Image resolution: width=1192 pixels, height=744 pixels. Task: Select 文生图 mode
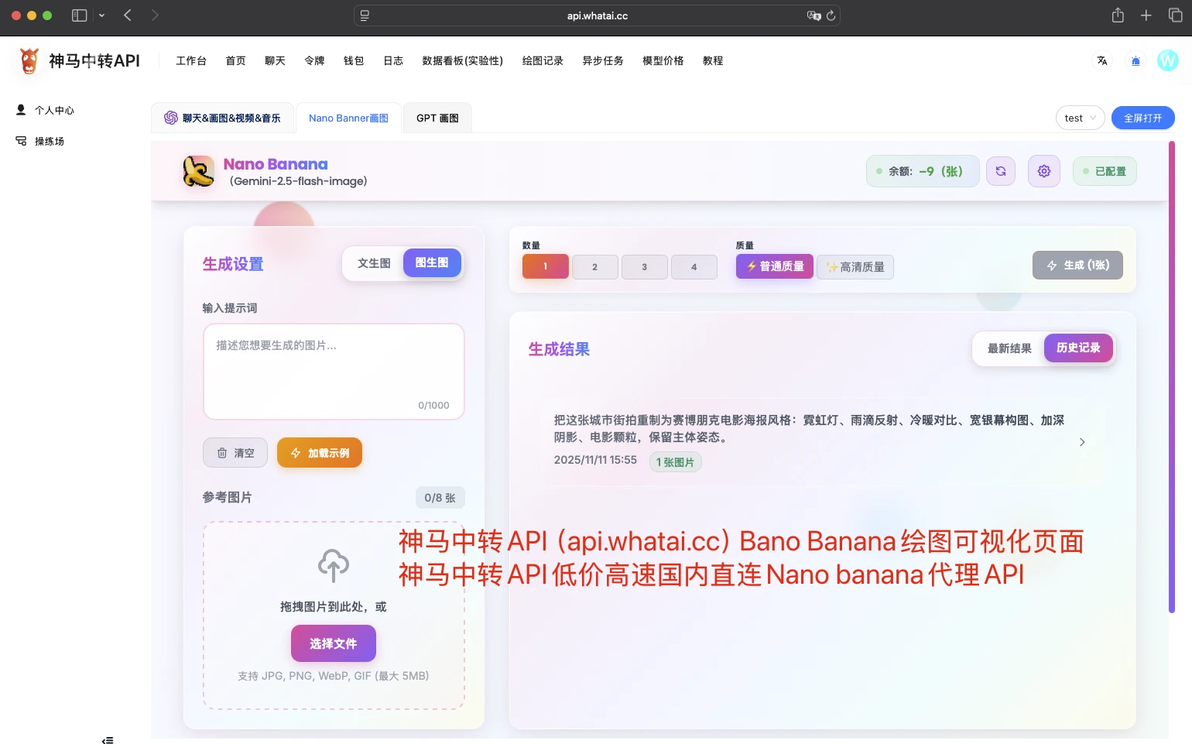(x=373, y=263)
